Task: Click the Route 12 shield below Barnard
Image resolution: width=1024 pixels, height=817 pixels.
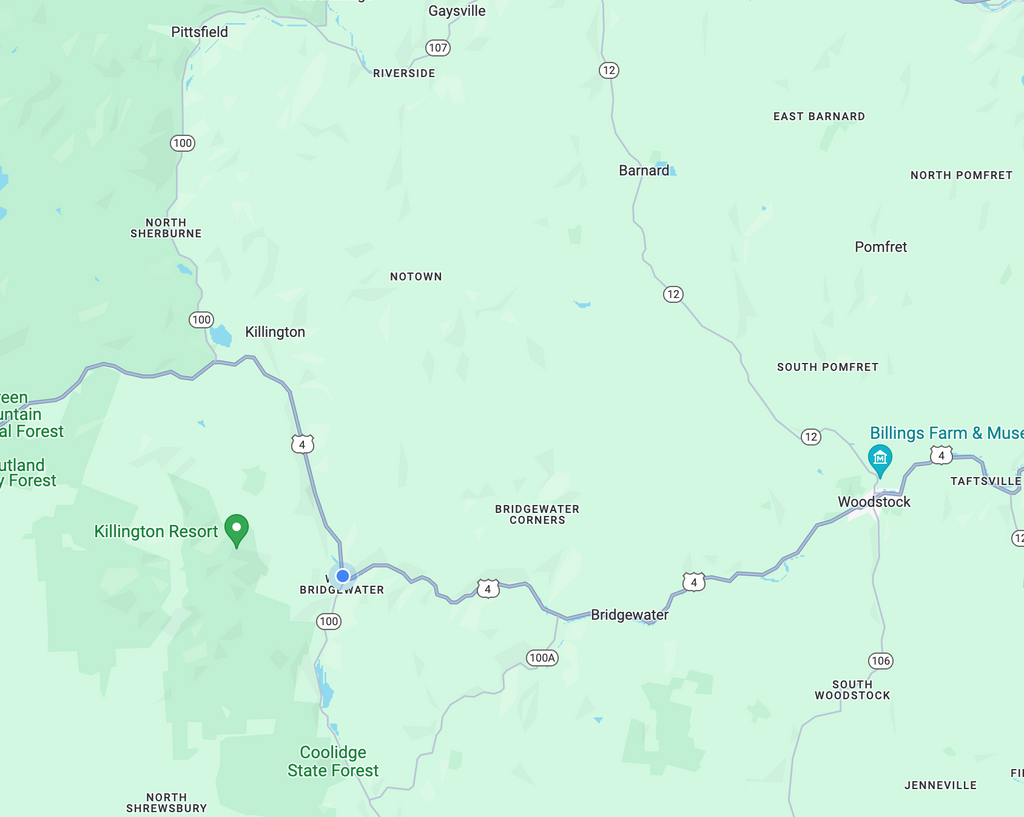Action: coord(673,294)
